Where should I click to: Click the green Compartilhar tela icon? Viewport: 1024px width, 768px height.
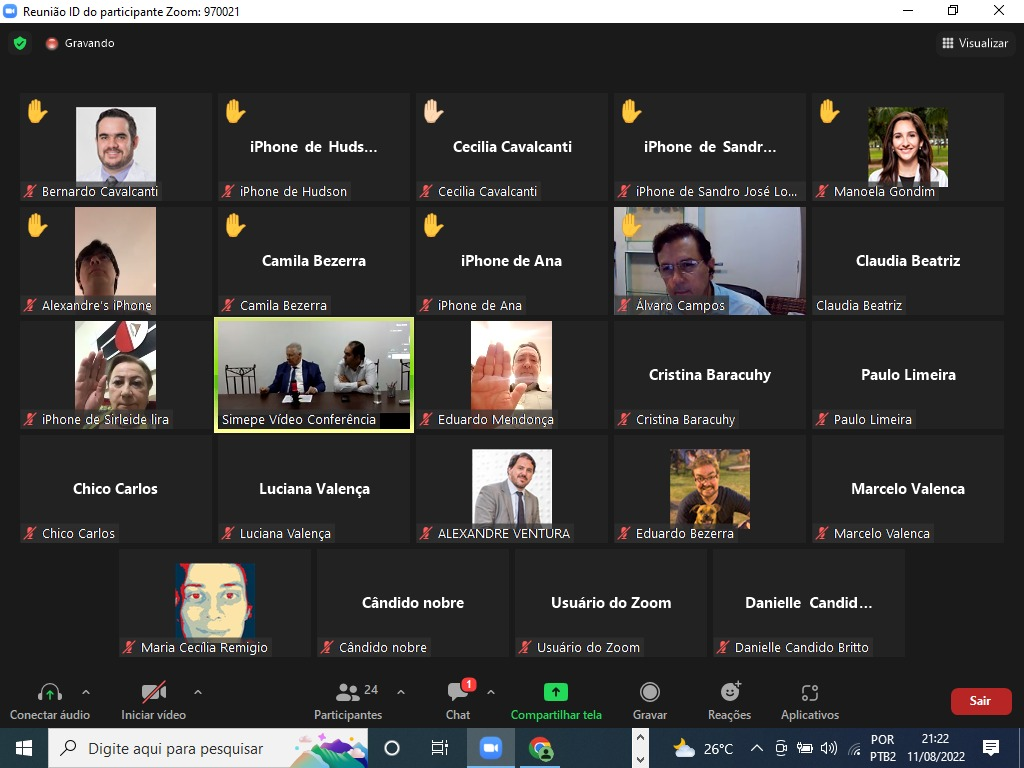click(555, 692)
